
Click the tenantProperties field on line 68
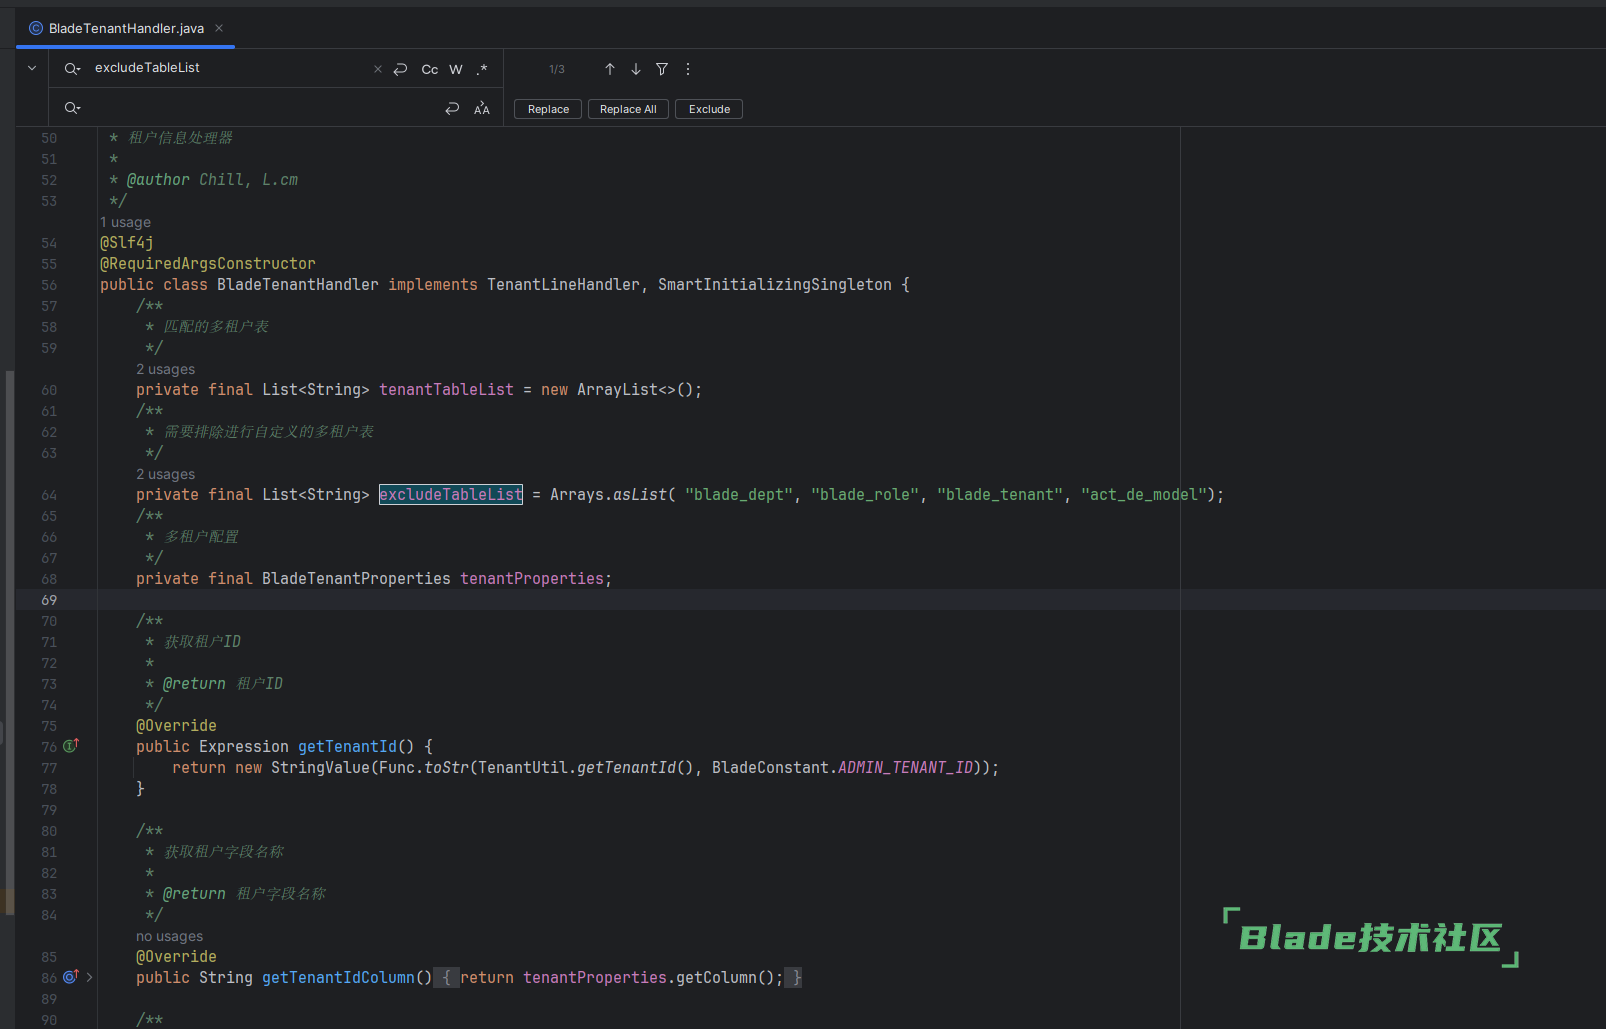pyautogui.click(x=532, y=579)
